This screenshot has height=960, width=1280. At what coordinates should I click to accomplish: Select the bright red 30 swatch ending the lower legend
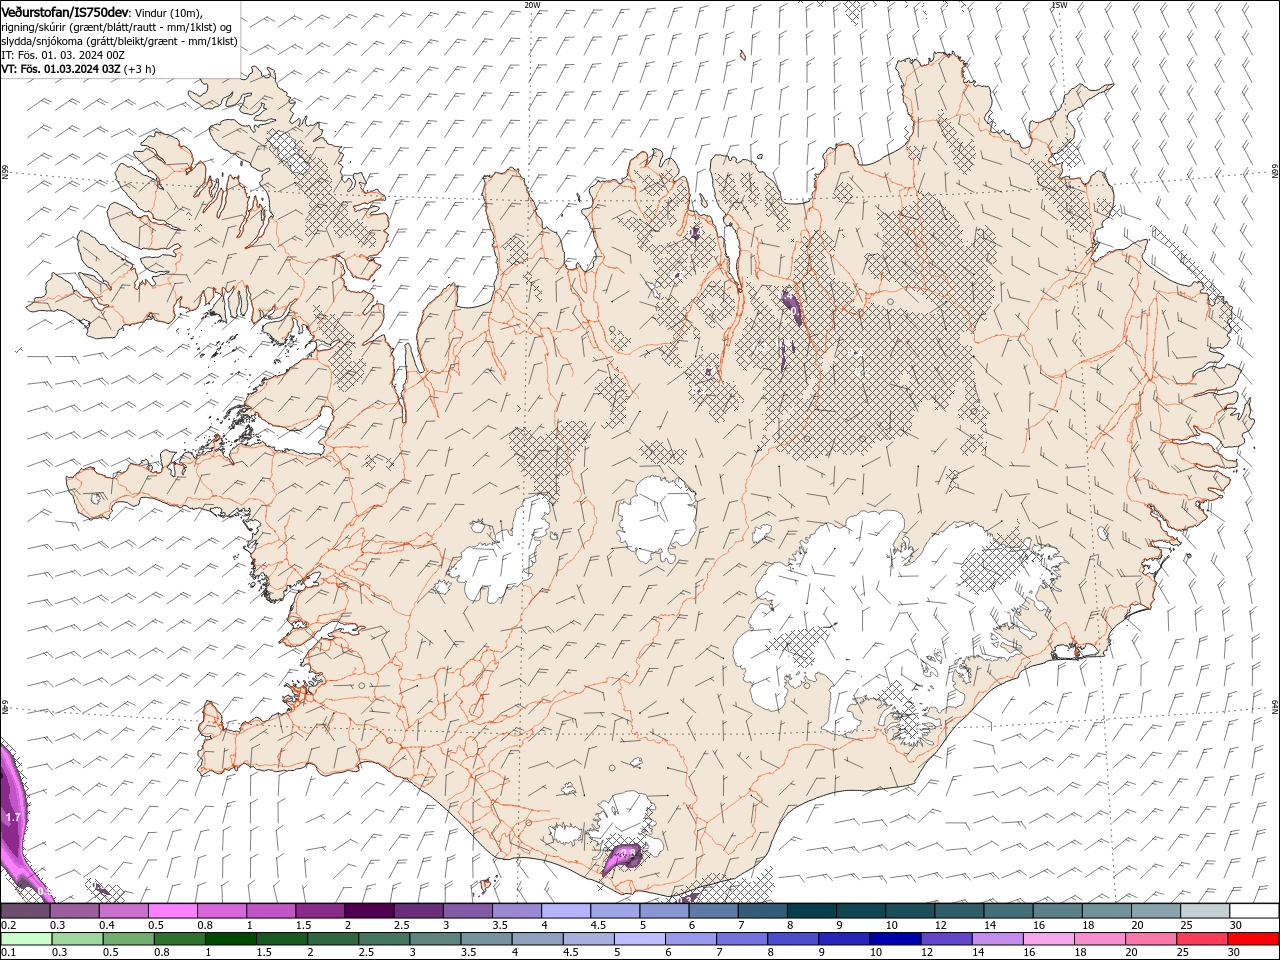coord(1252,939)
